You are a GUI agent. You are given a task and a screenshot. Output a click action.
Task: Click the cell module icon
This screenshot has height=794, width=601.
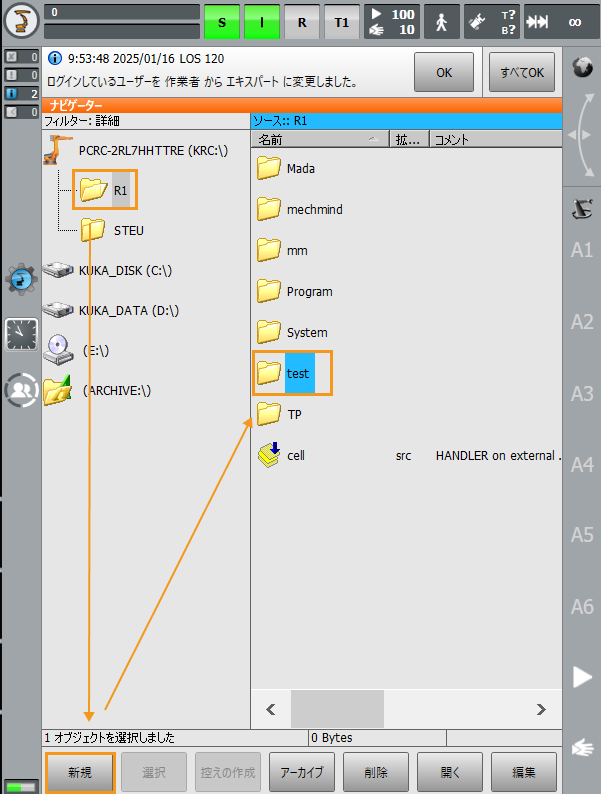(269, 455)
